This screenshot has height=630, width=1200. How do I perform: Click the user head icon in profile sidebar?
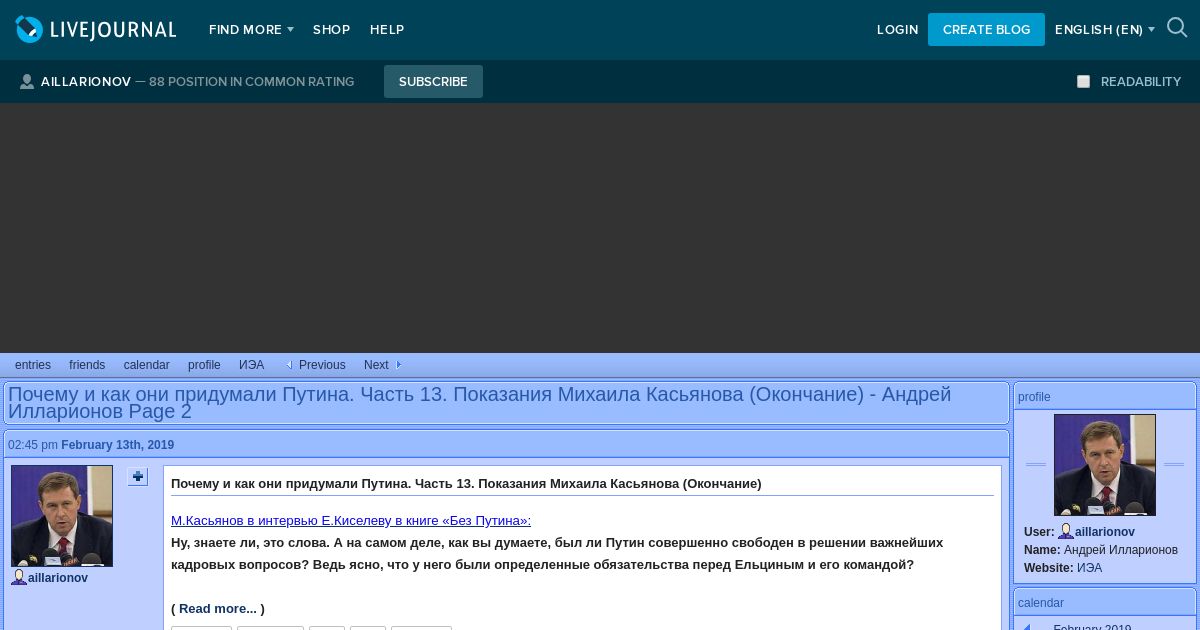[x=1066, y=531]
